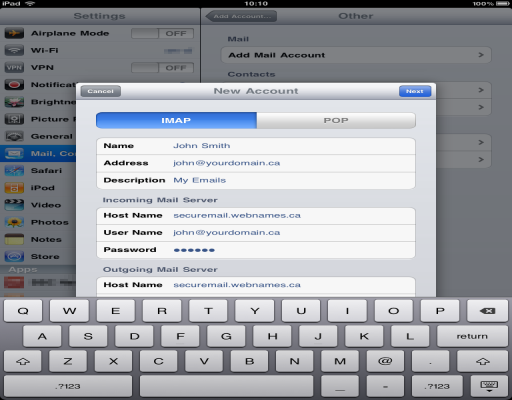Viewport: 512px width, 400px height.
Task: Toggle the VPN OFF switch
Action: point(162,68)
